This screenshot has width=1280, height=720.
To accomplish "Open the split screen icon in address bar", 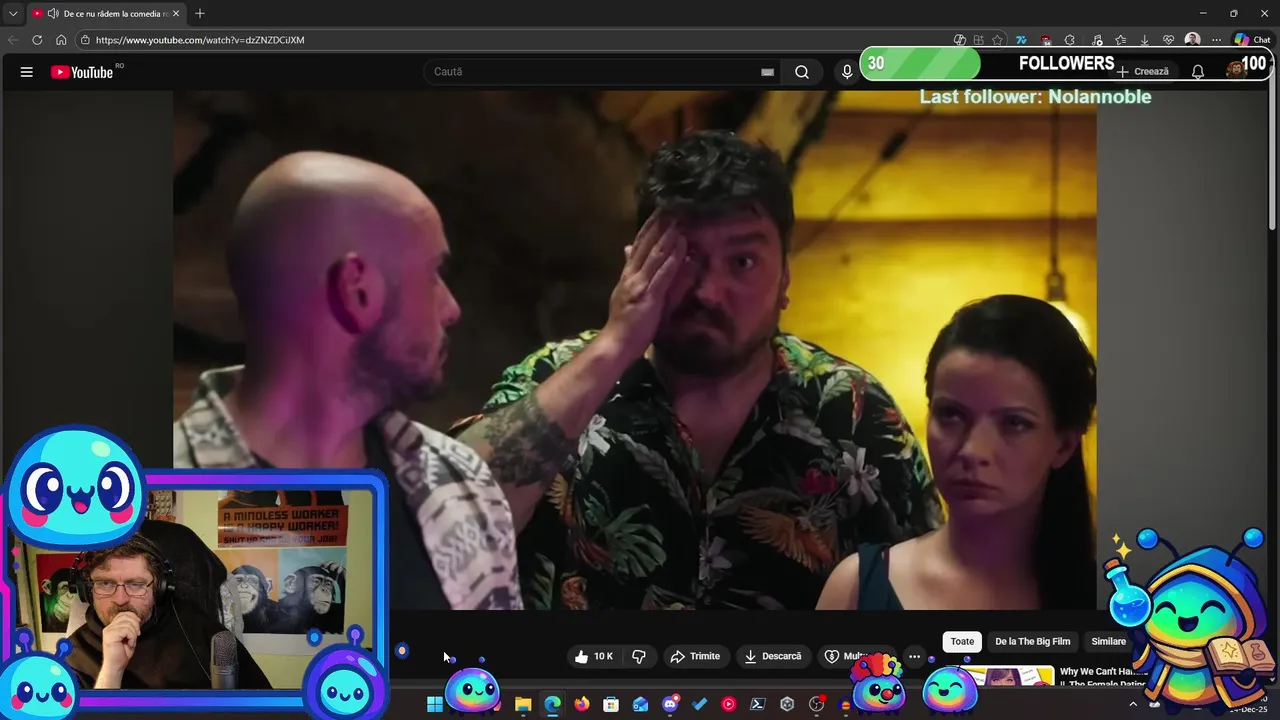I will tap(978, 40).
